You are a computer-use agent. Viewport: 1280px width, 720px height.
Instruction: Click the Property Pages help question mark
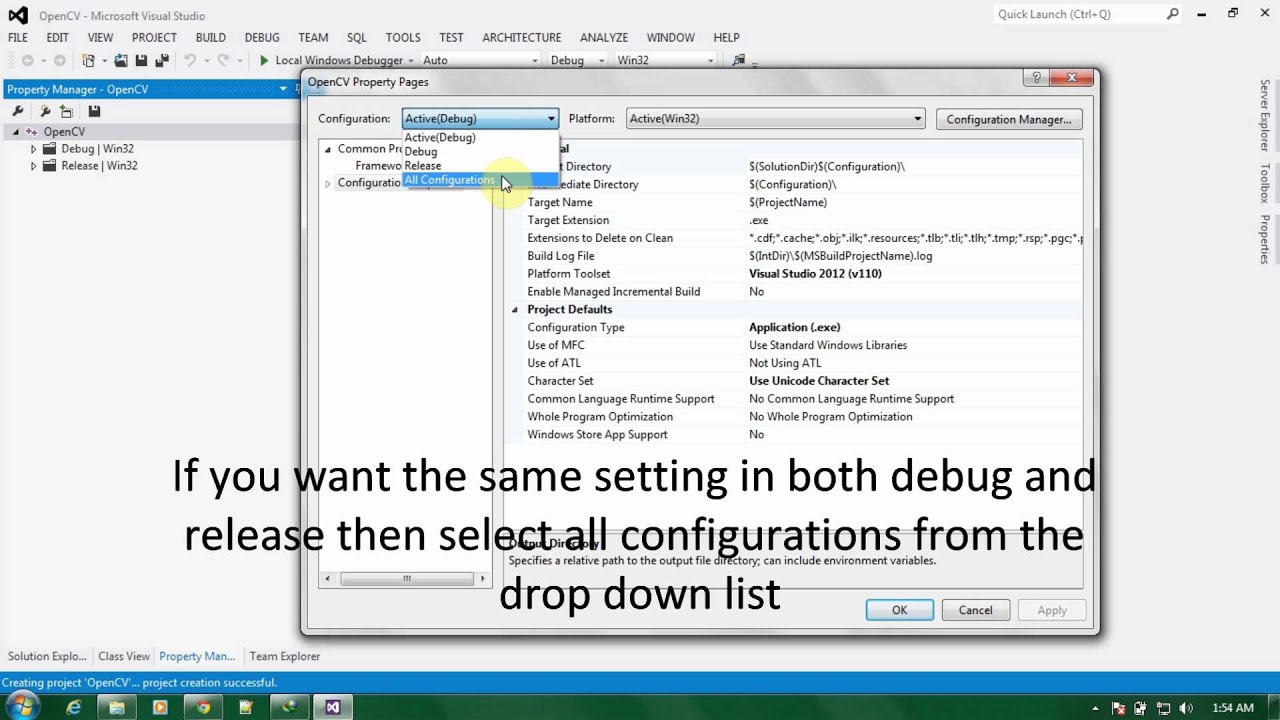[x=1036, y=78]
